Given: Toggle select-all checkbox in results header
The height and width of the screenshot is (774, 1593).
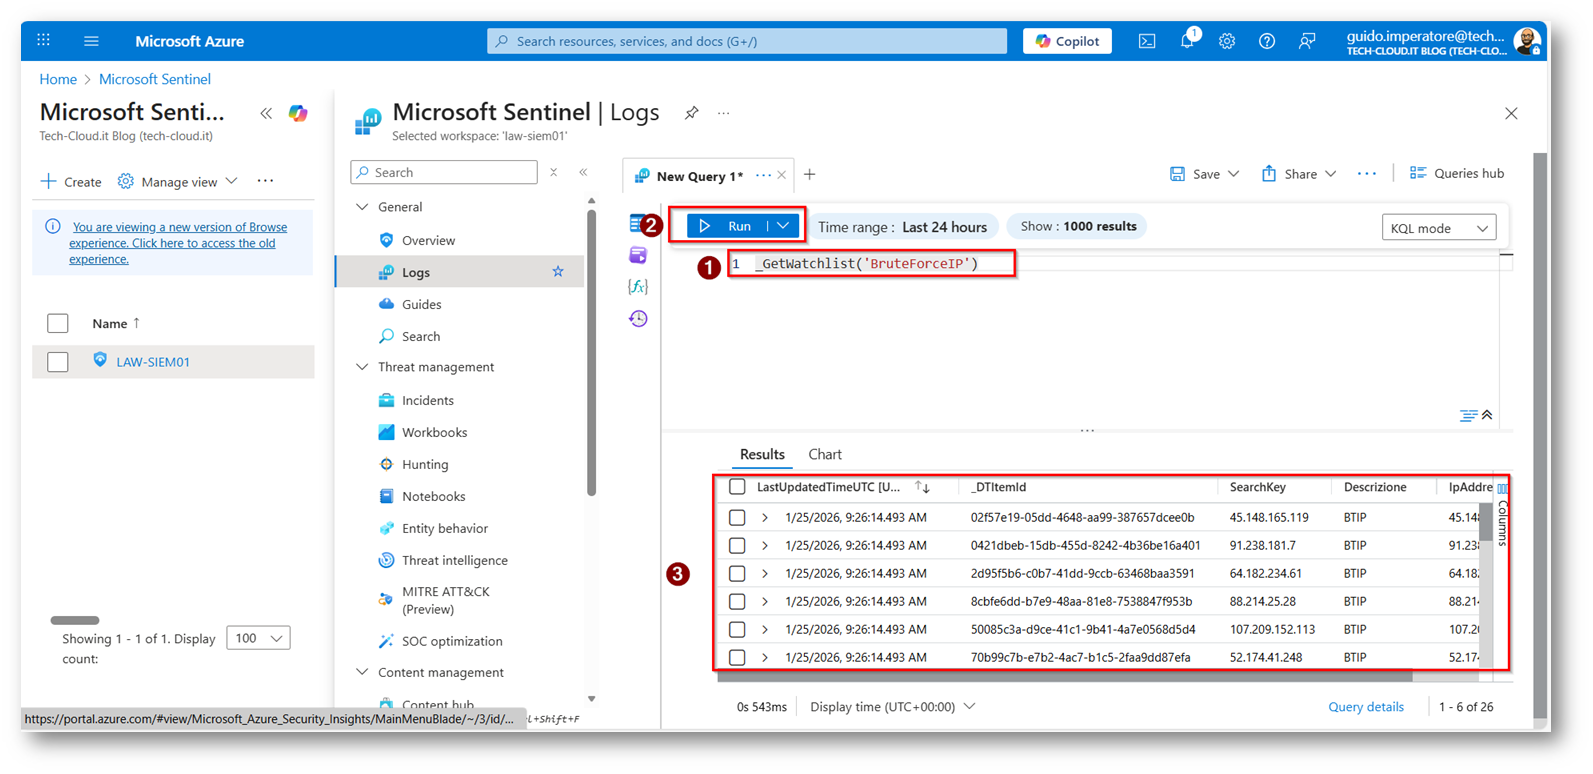Looking at the screenshot, I should coord(737,487).
